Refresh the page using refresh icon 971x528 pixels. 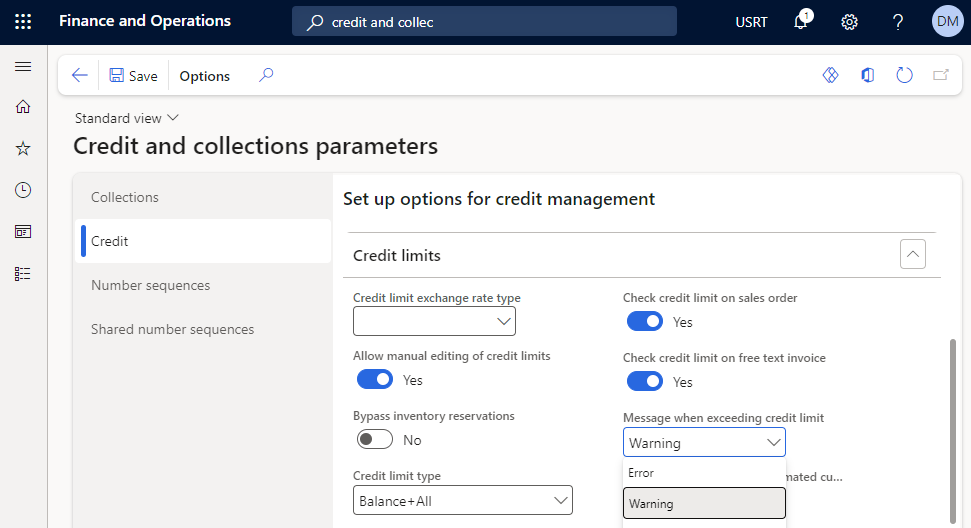[904, 76]
